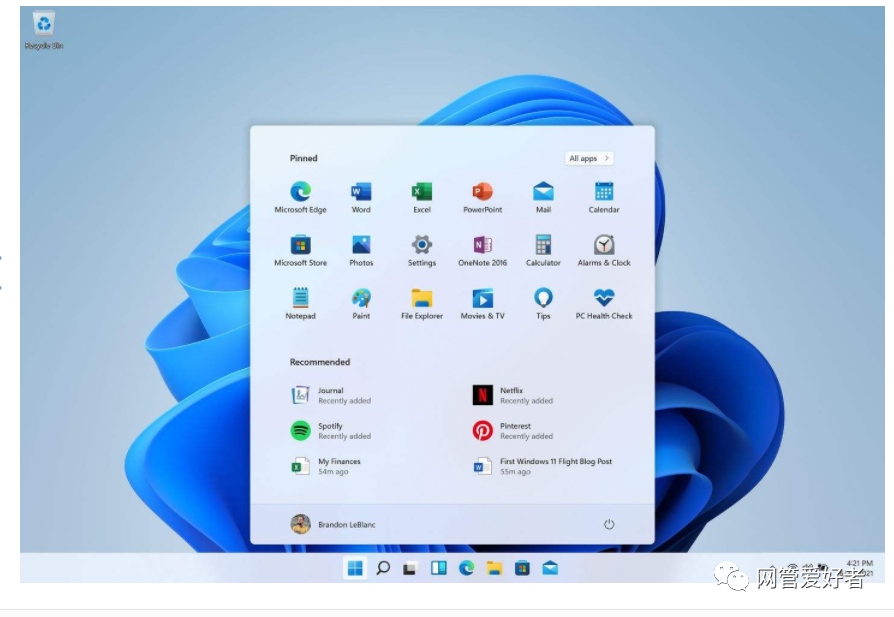Open the Settings gear app
Screen dimensions: 894x617
click(422, 250)
